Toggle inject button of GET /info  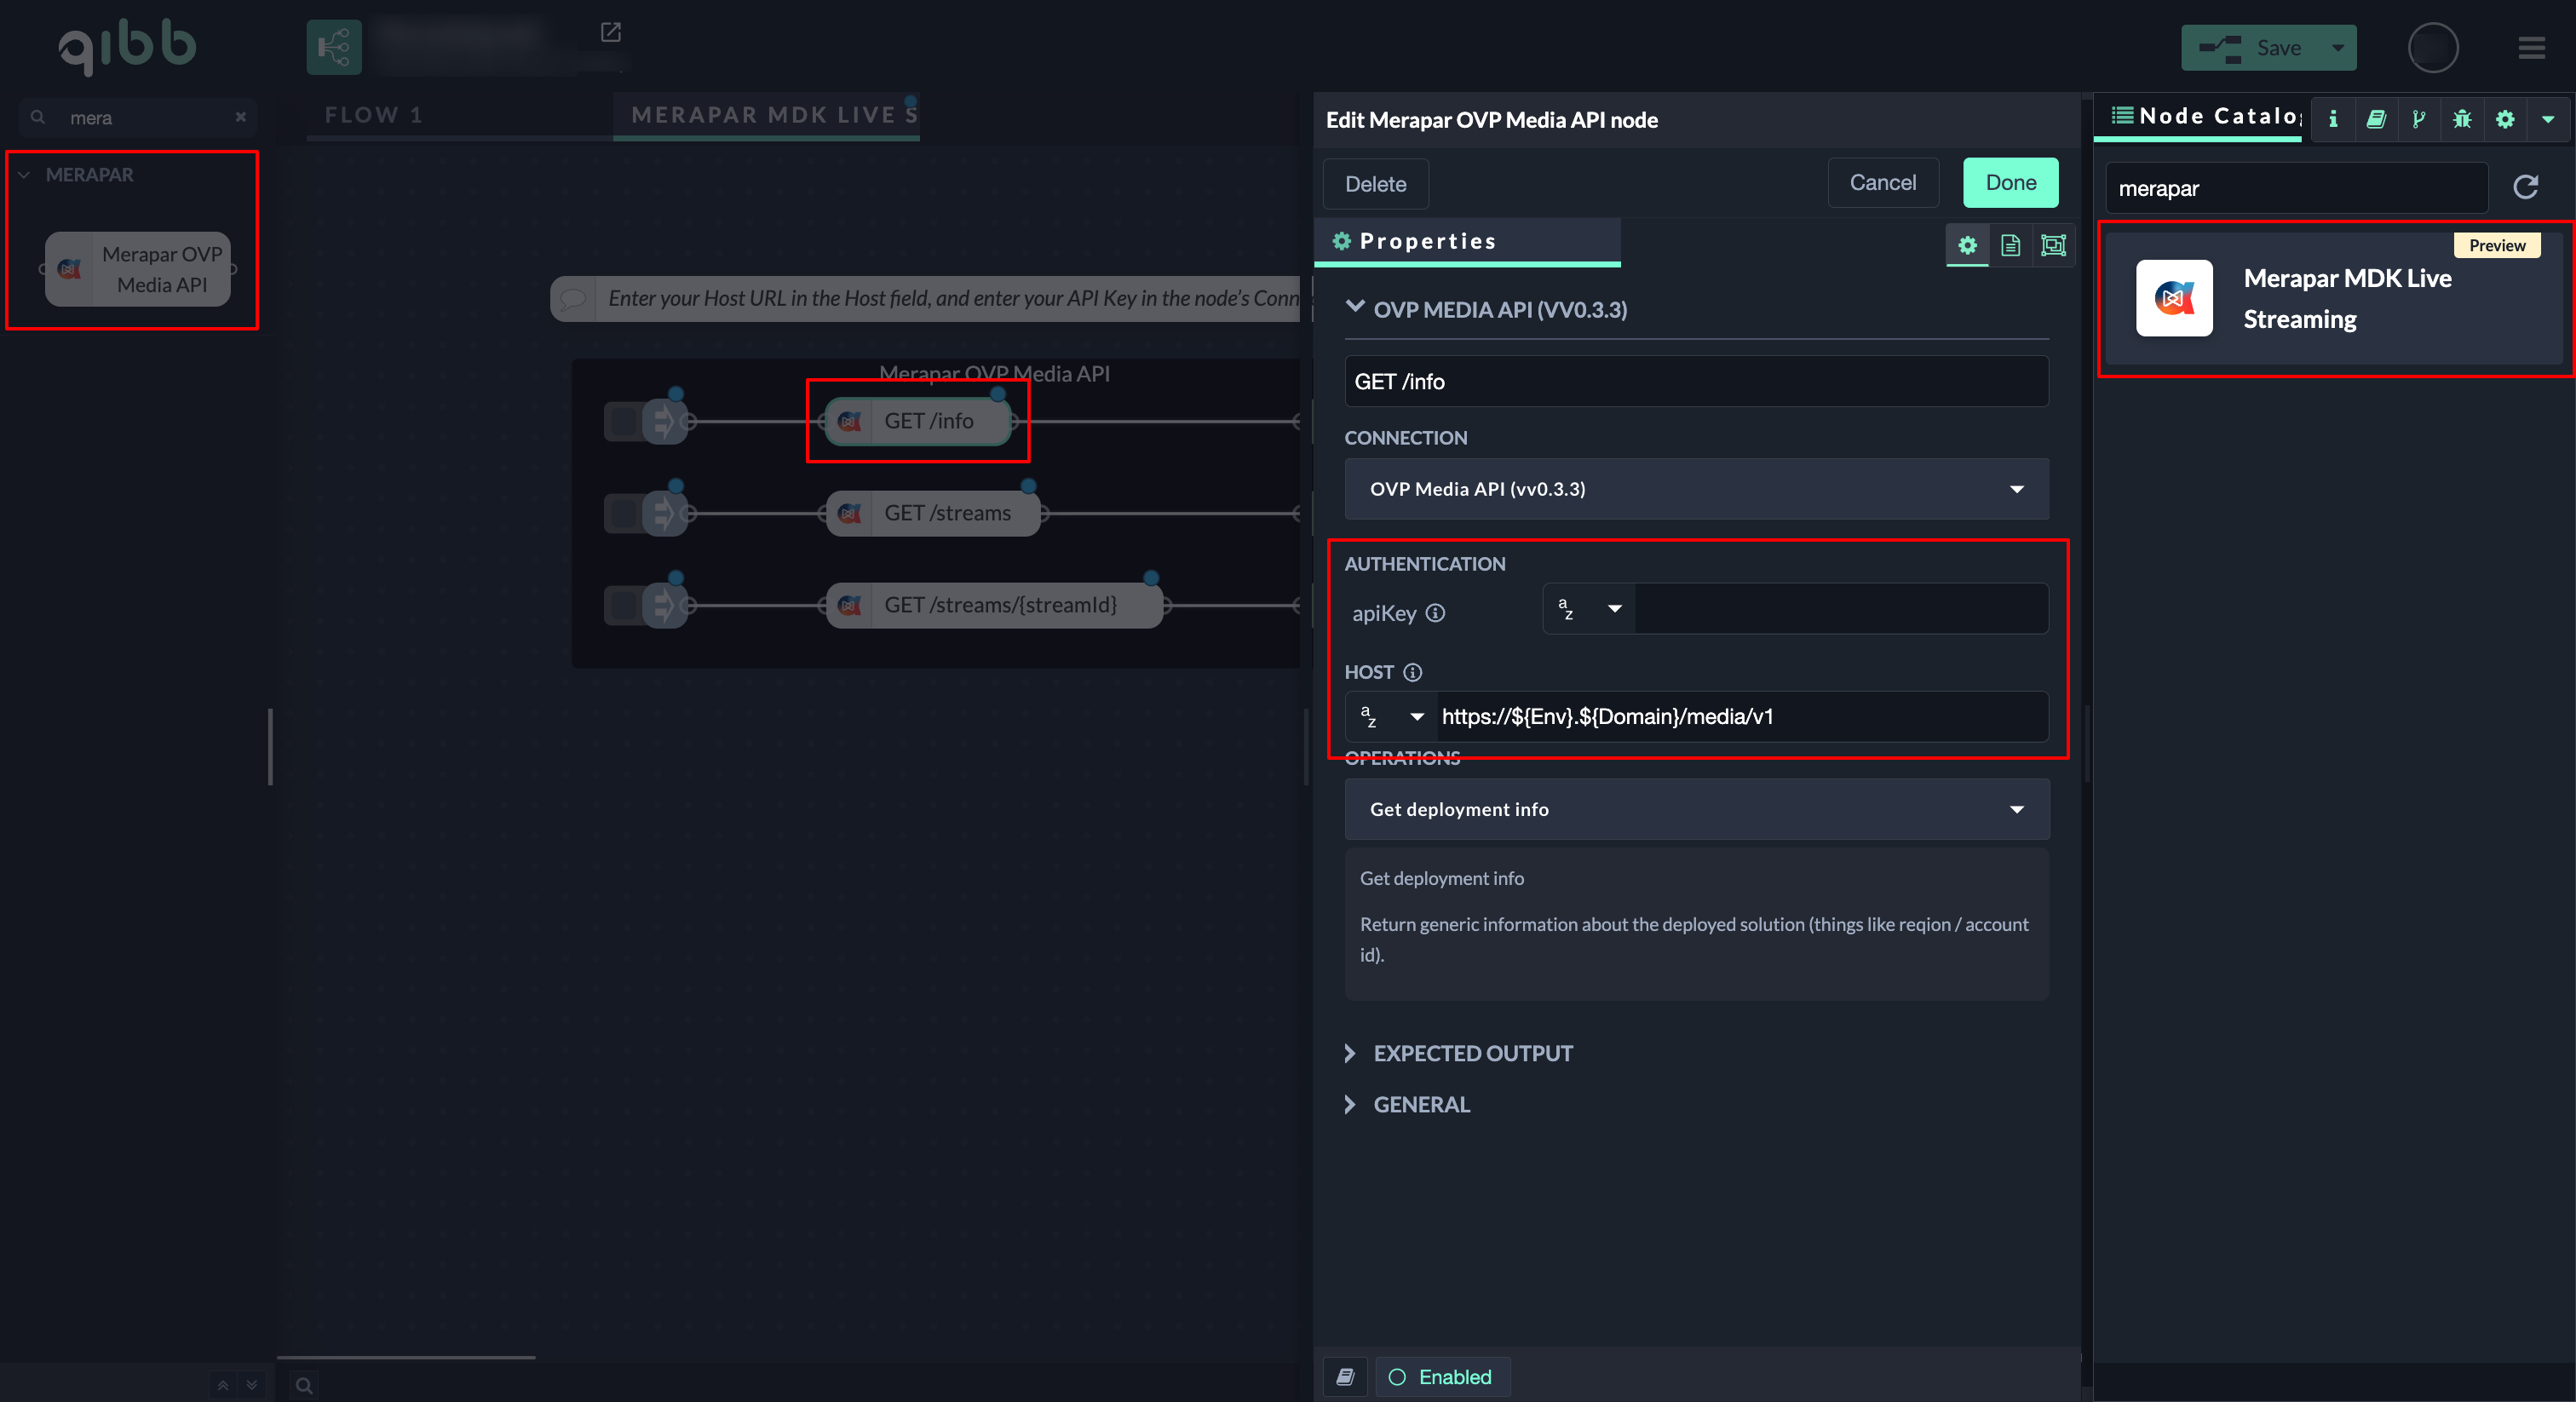(x=623, y=421)
